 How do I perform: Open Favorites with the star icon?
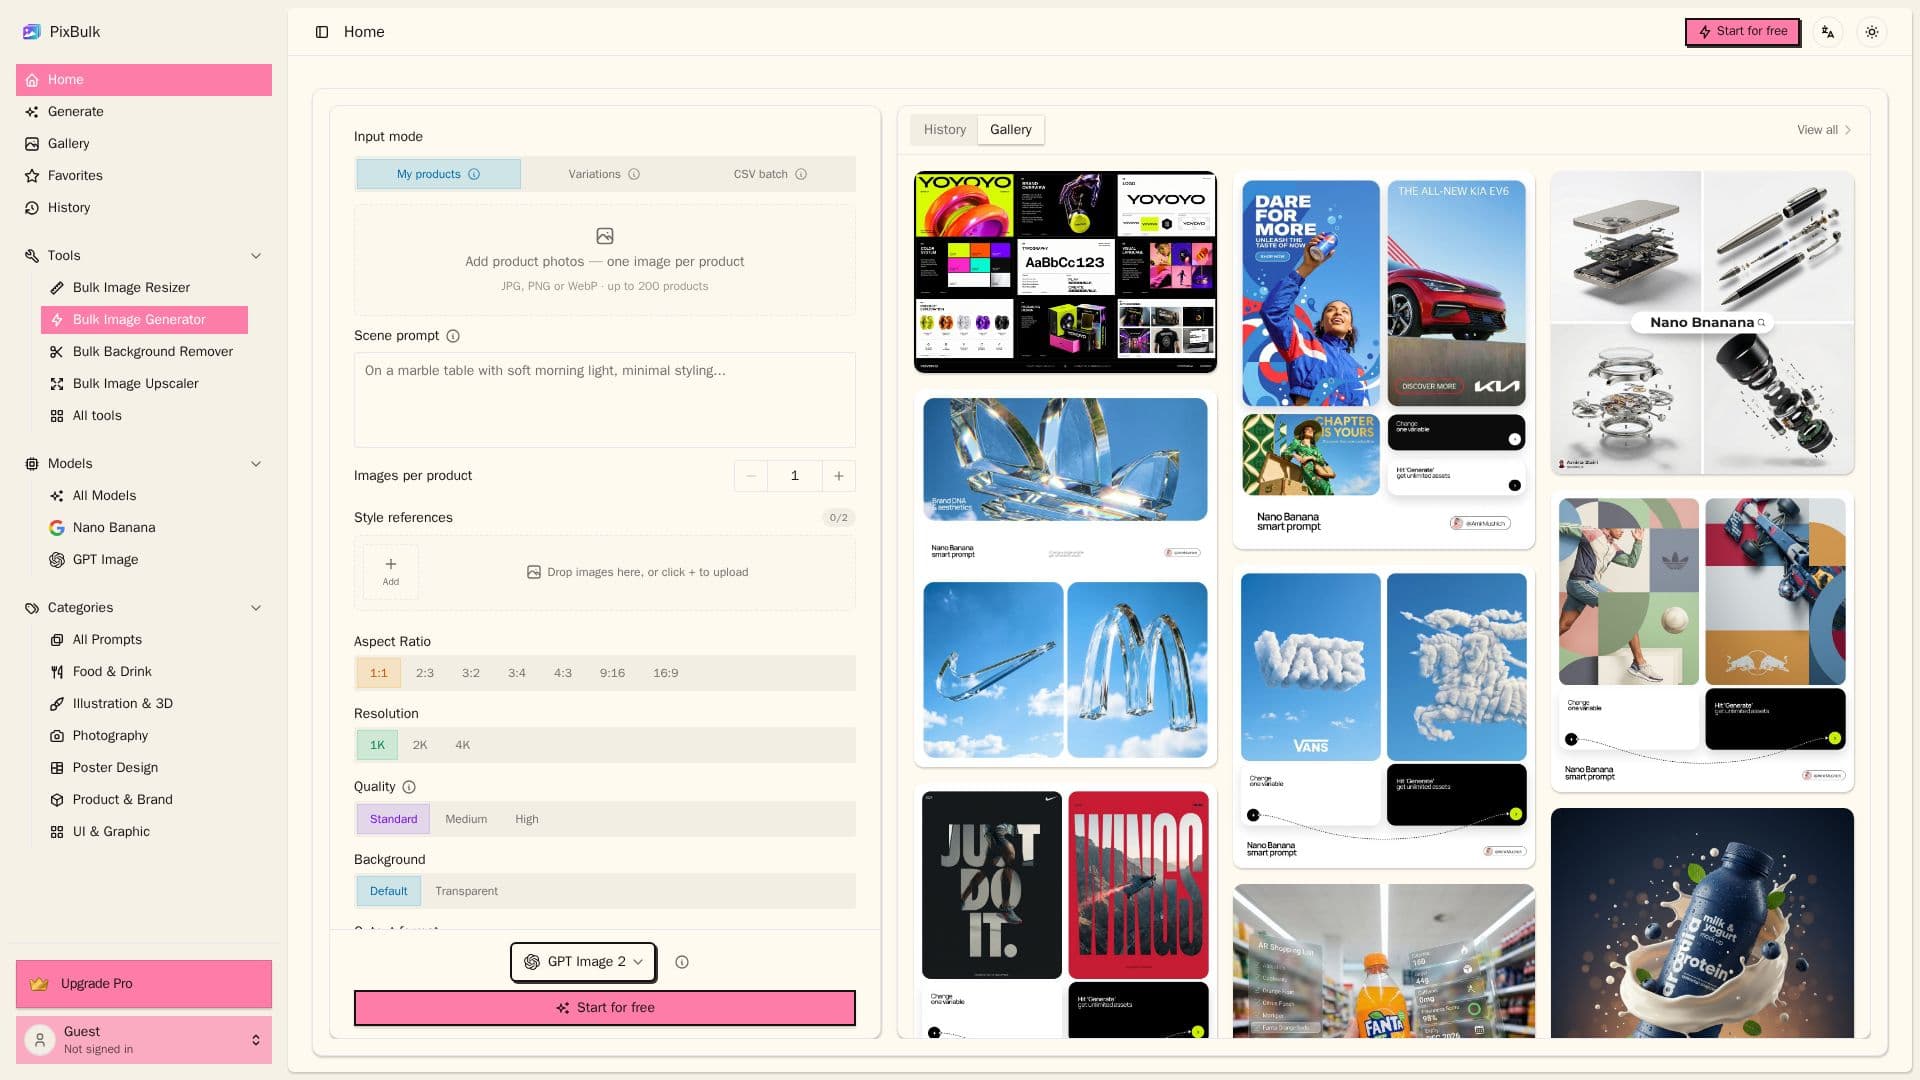coord(144,176)
